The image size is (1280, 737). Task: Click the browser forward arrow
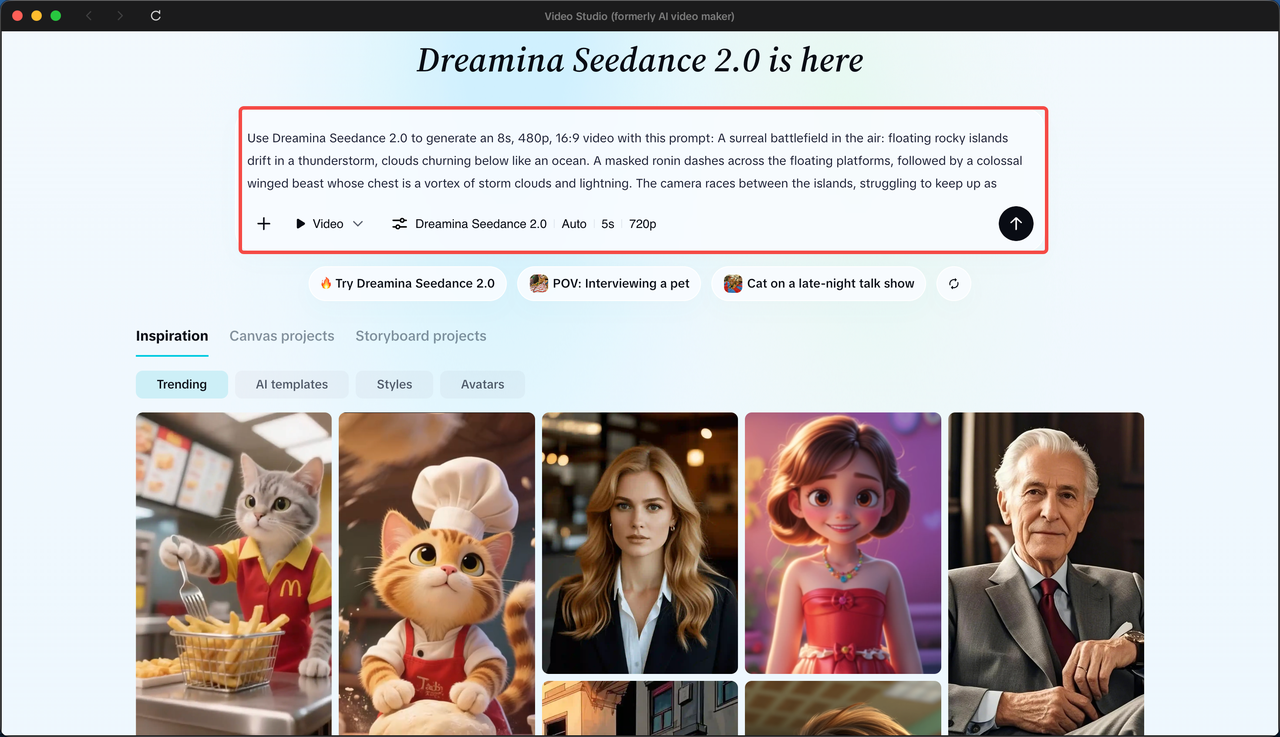(x=120, y=16)
